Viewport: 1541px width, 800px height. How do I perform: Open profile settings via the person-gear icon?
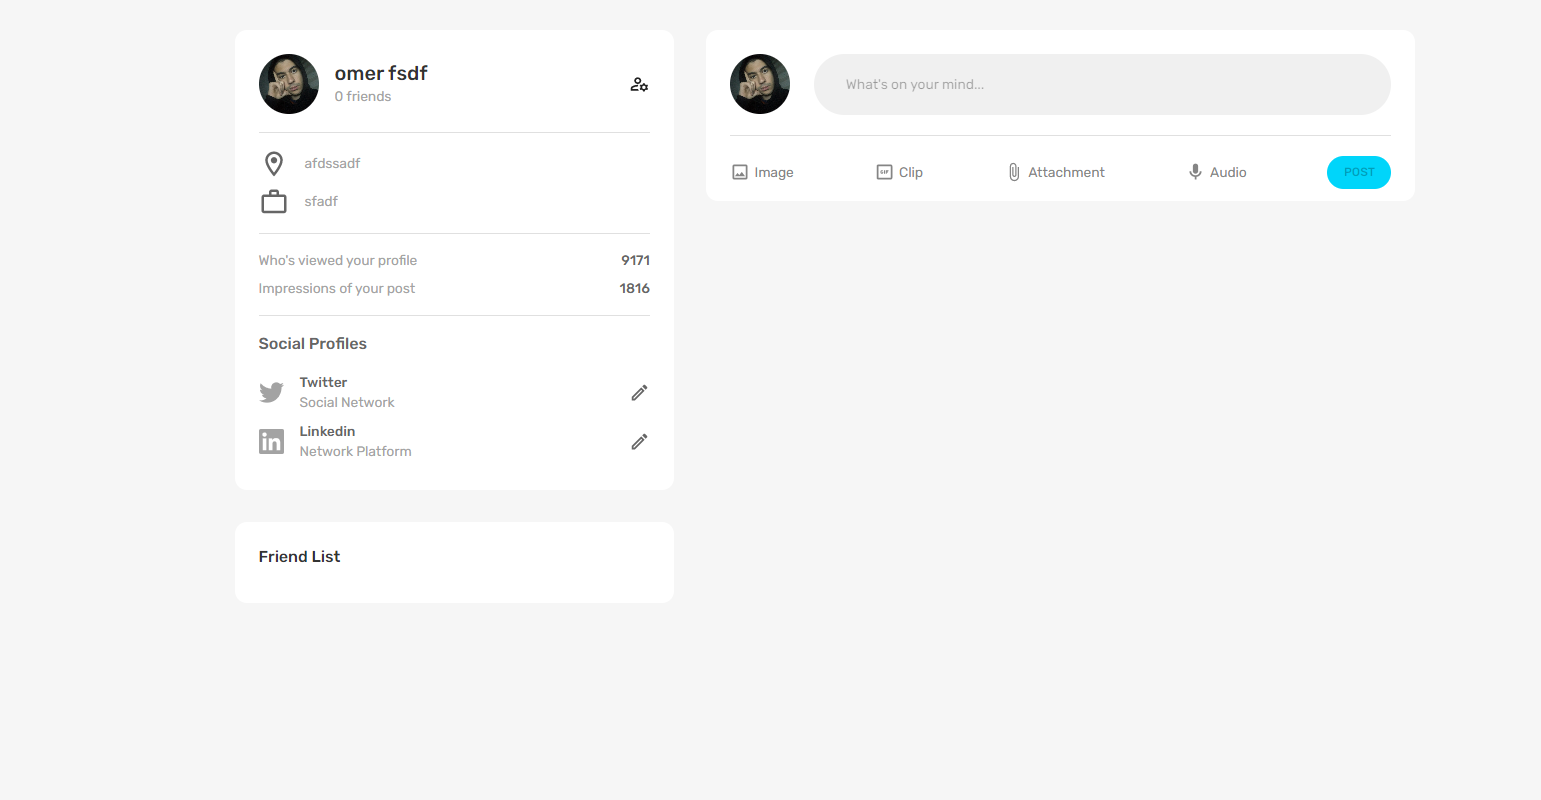(639, 84)
